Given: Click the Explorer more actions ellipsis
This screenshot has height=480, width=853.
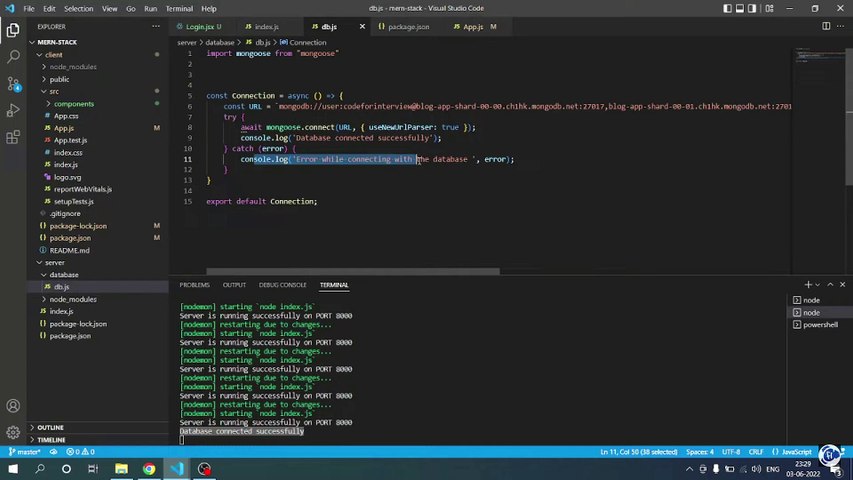Looking at the screenshot, I should coord(156,26).
